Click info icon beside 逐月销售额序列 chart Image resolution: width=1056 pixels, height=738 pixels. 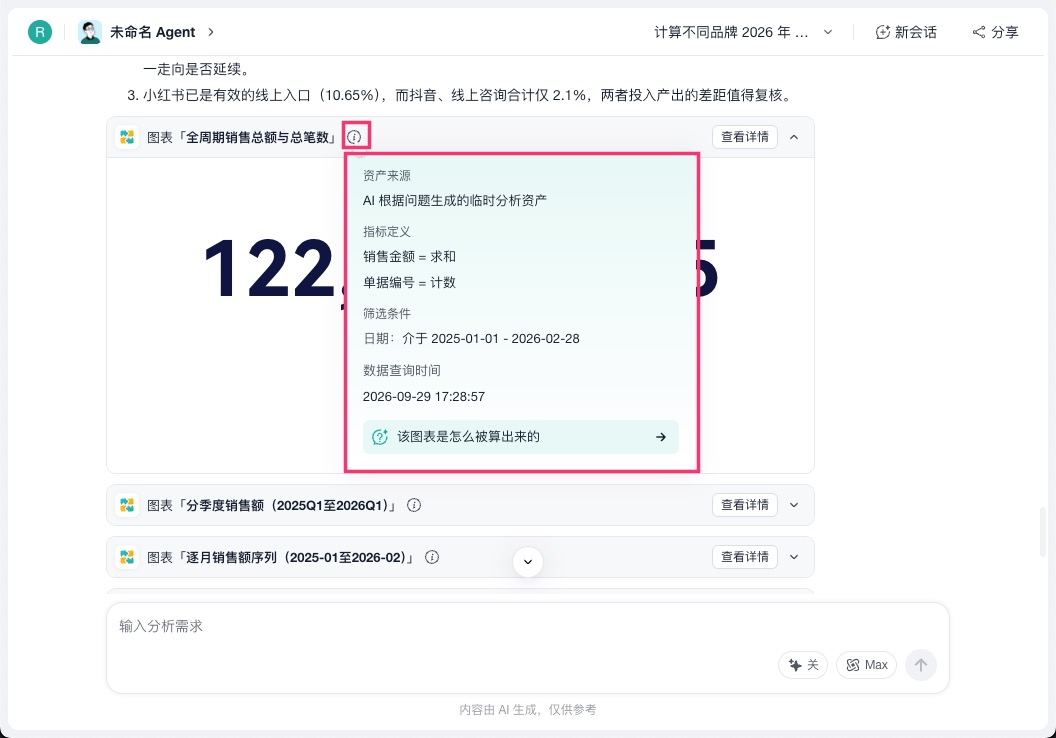[432, 557]
